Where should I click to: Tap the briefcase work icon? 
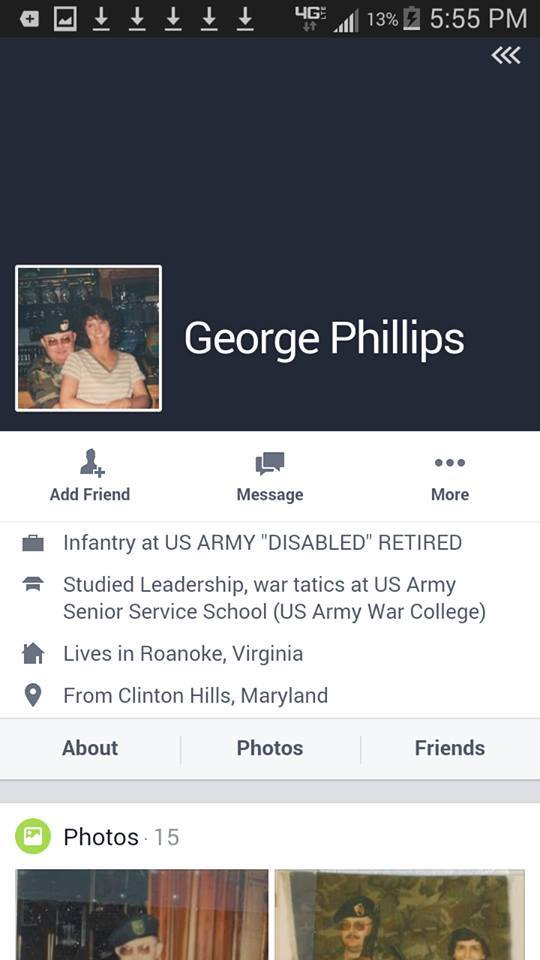32,543
